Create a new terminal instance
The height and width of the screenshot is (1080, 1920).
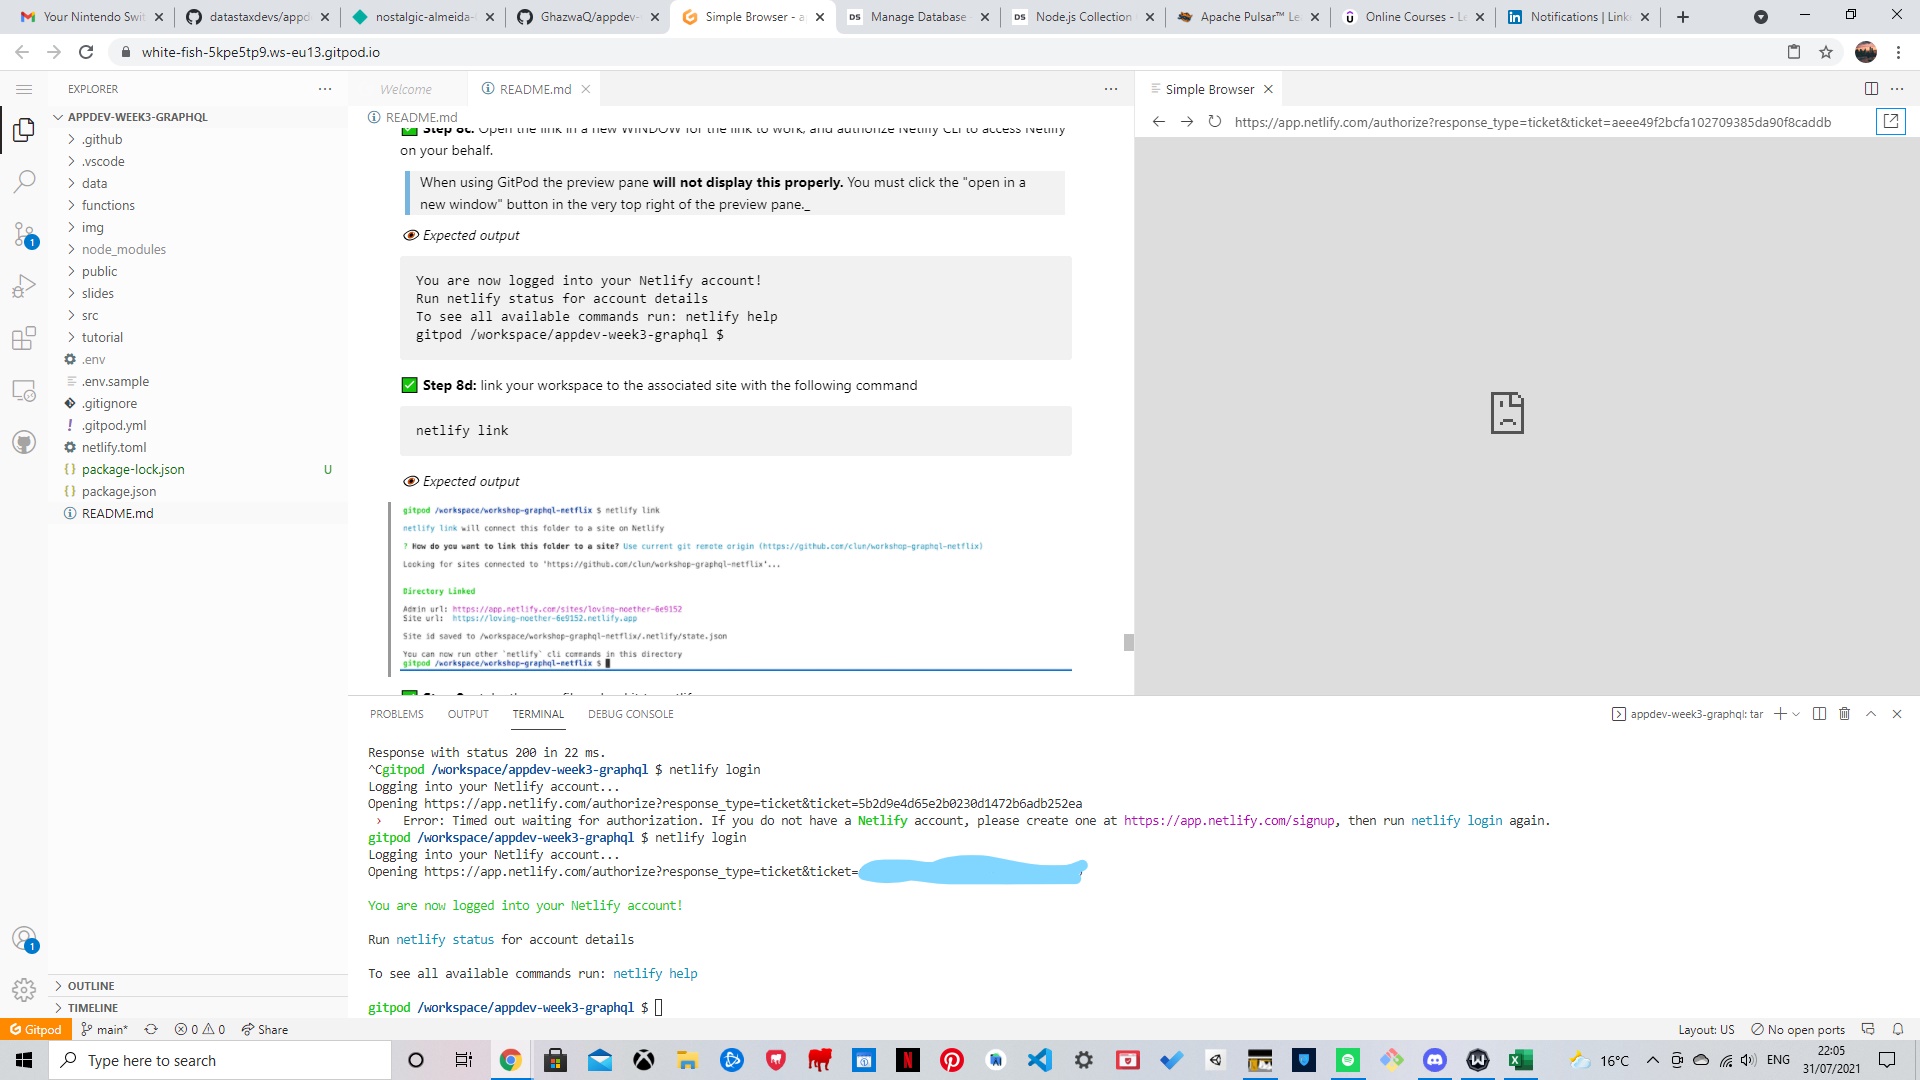pyautogui.click(x=1779, y=713)
